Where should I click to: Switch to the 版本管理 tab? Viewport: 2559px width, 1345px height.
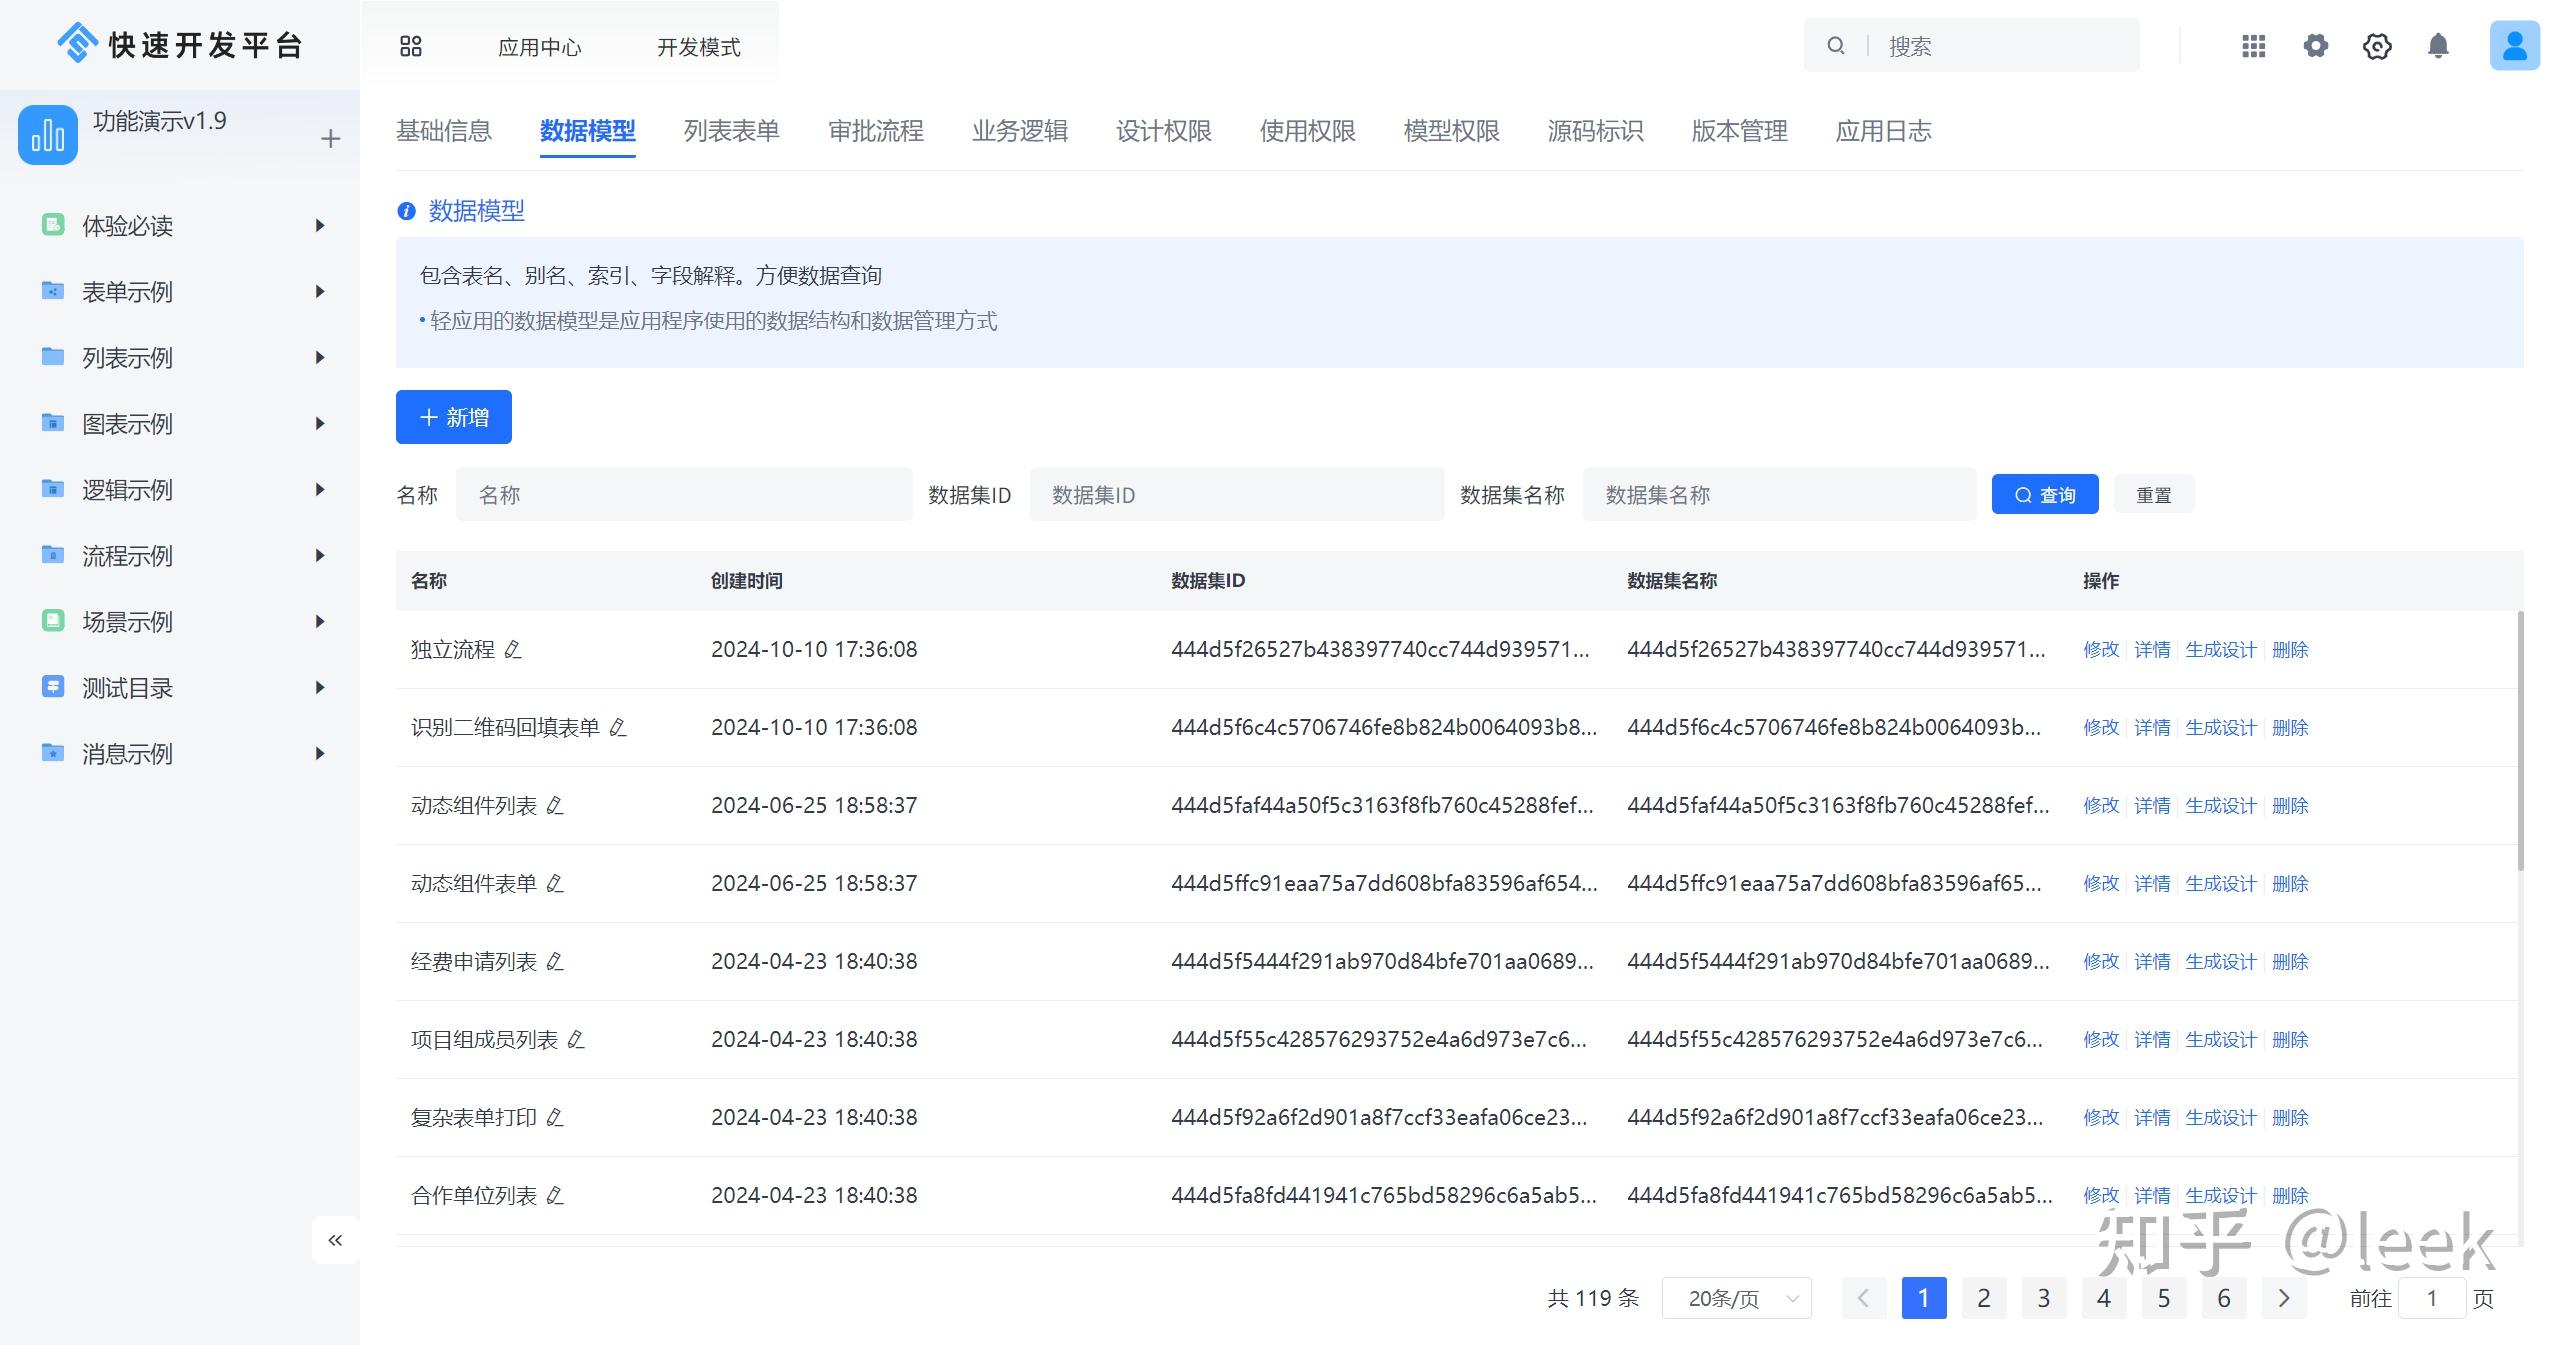click(1740, 131)
